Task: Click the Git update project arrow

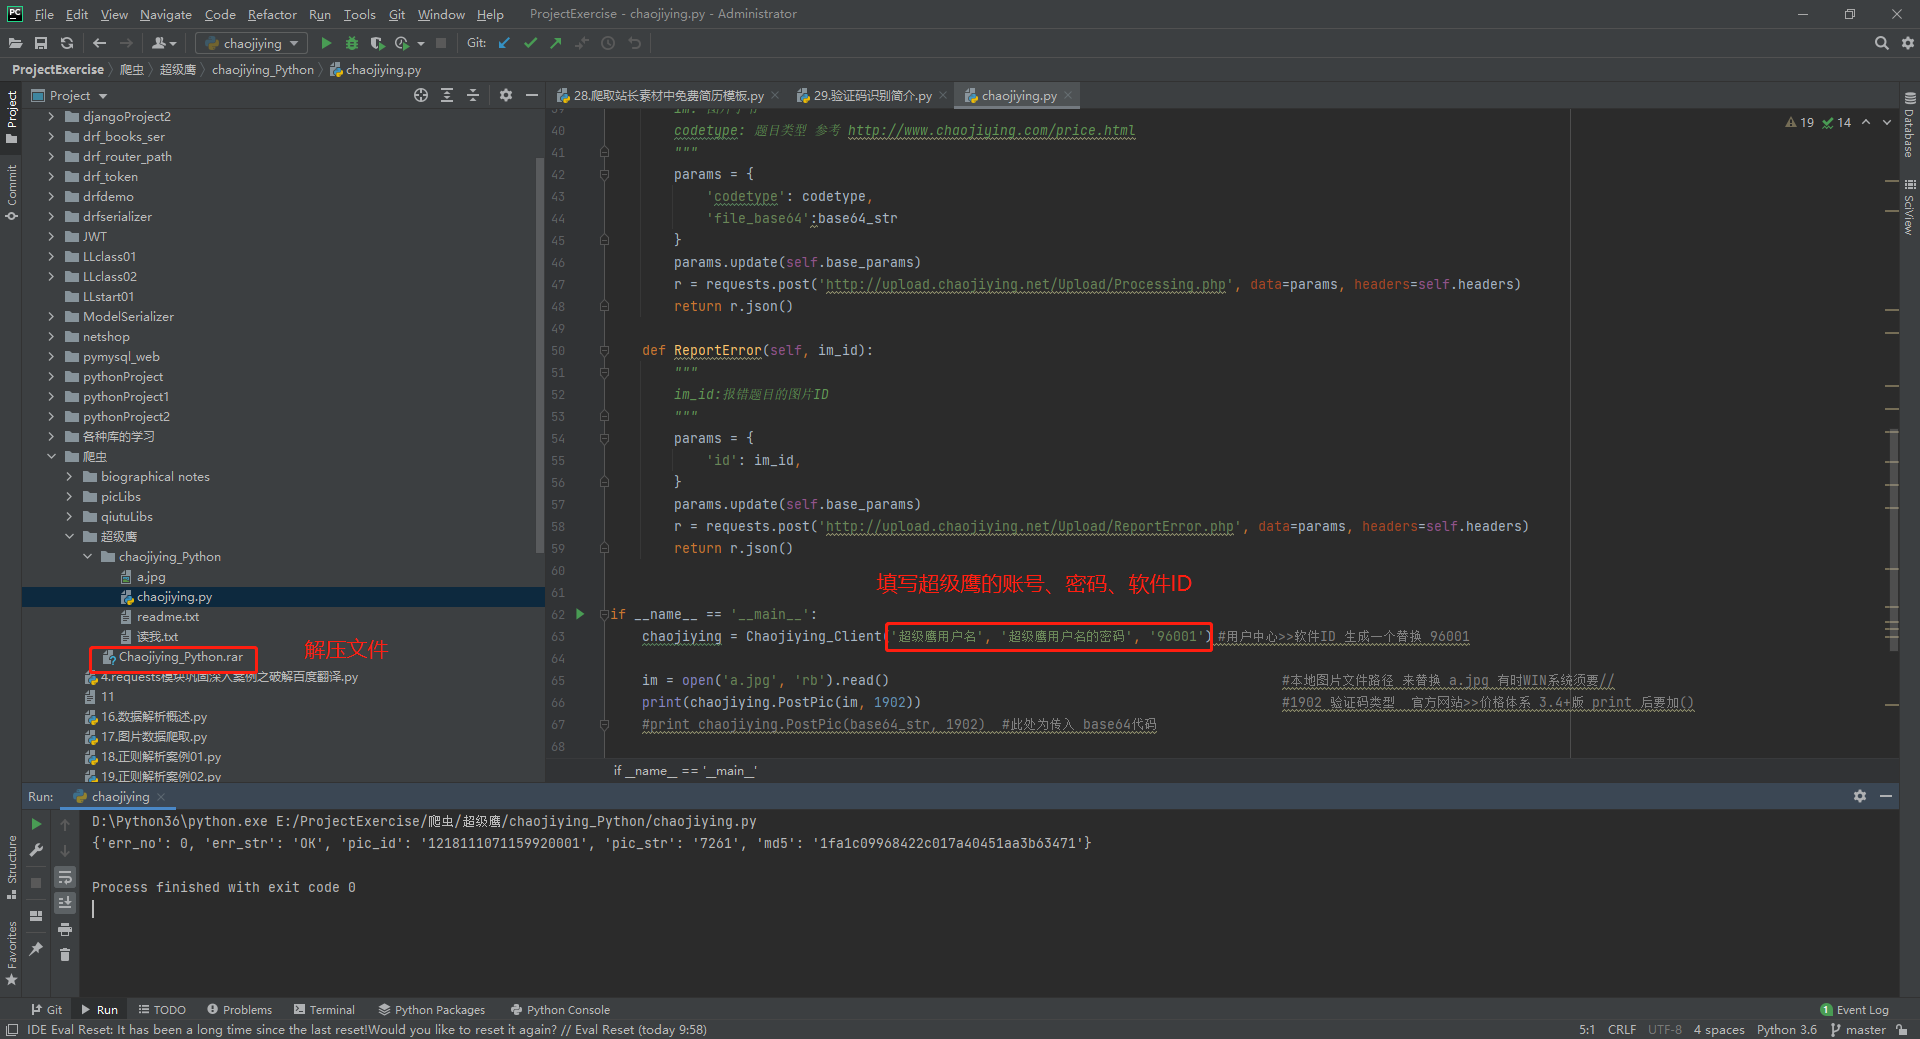Action: tap(504, 43)
